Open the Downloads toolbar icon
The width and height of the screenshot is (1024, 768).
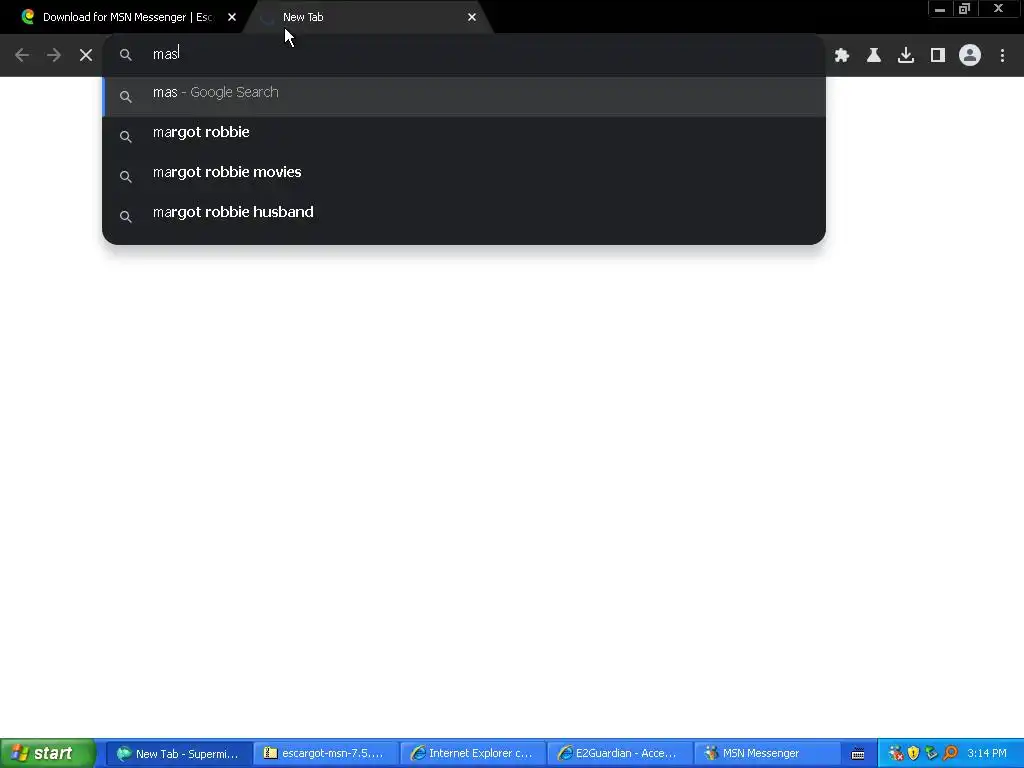(x=906, y=55)
